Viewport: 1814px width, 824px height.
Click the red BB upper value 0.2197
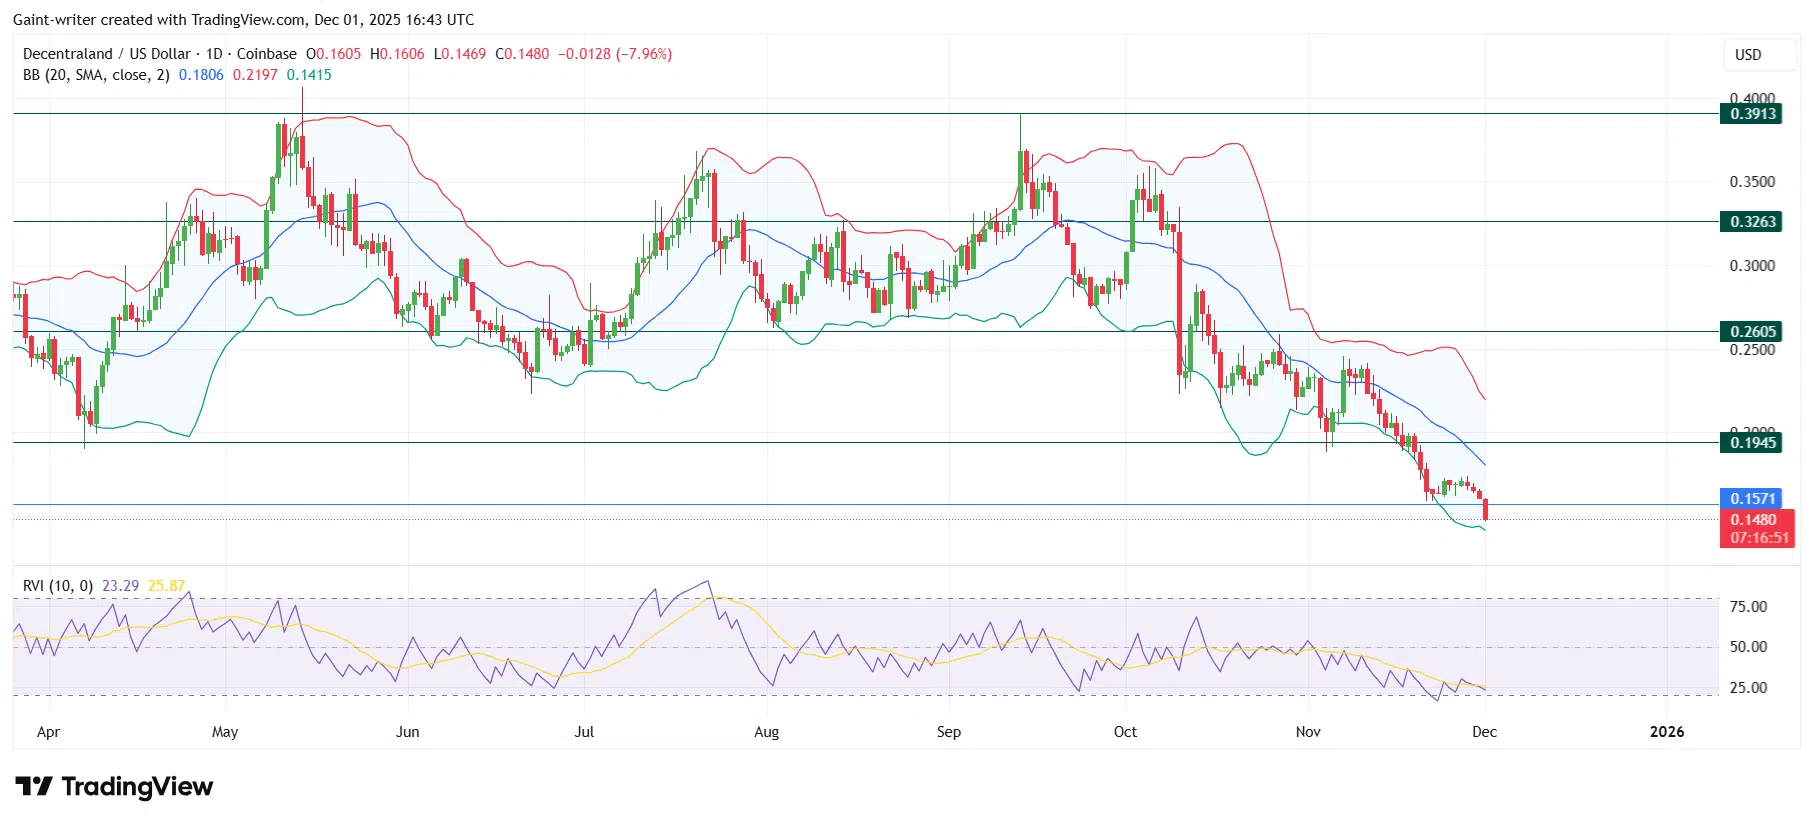click(255, 75)
